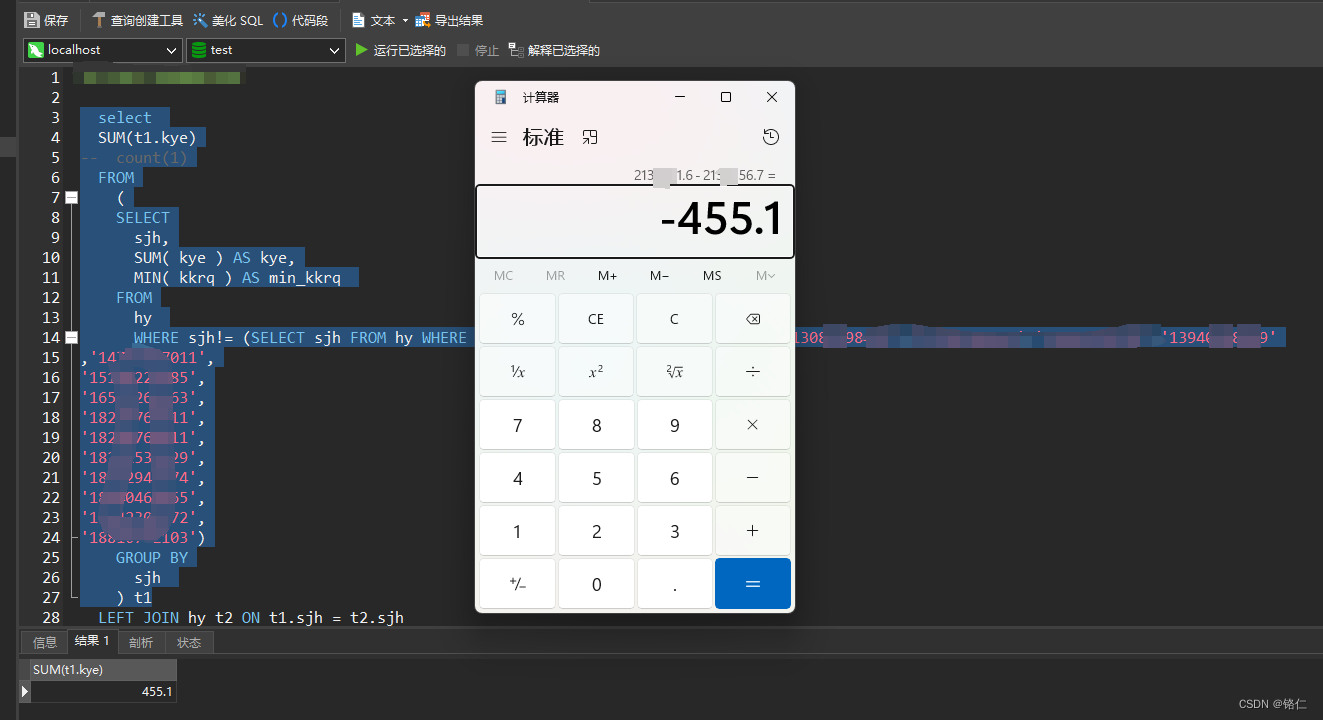The image size is (1323, 720).
Task: Click Explain Selected (解释已选择的)
Action: pos(554,50)
